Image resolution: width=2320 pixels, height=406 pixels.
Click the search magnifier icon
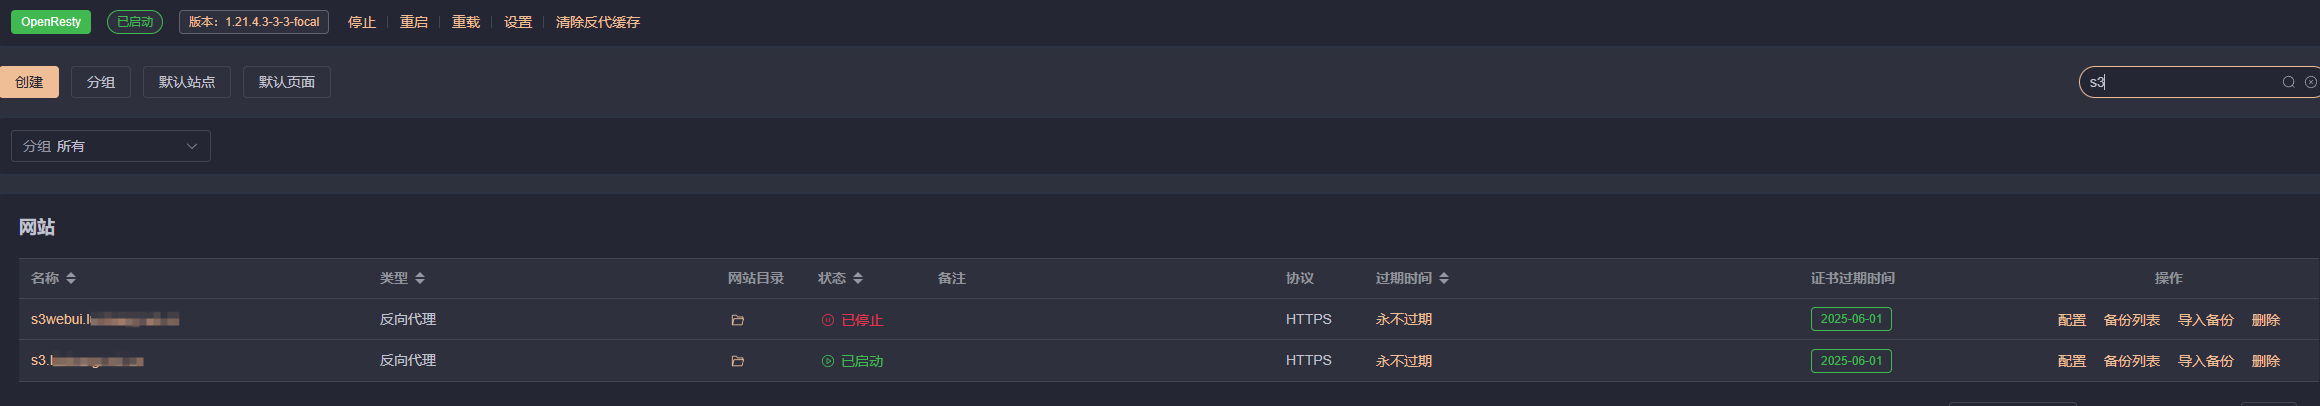pyautogui.click(x=2288, y=82)
